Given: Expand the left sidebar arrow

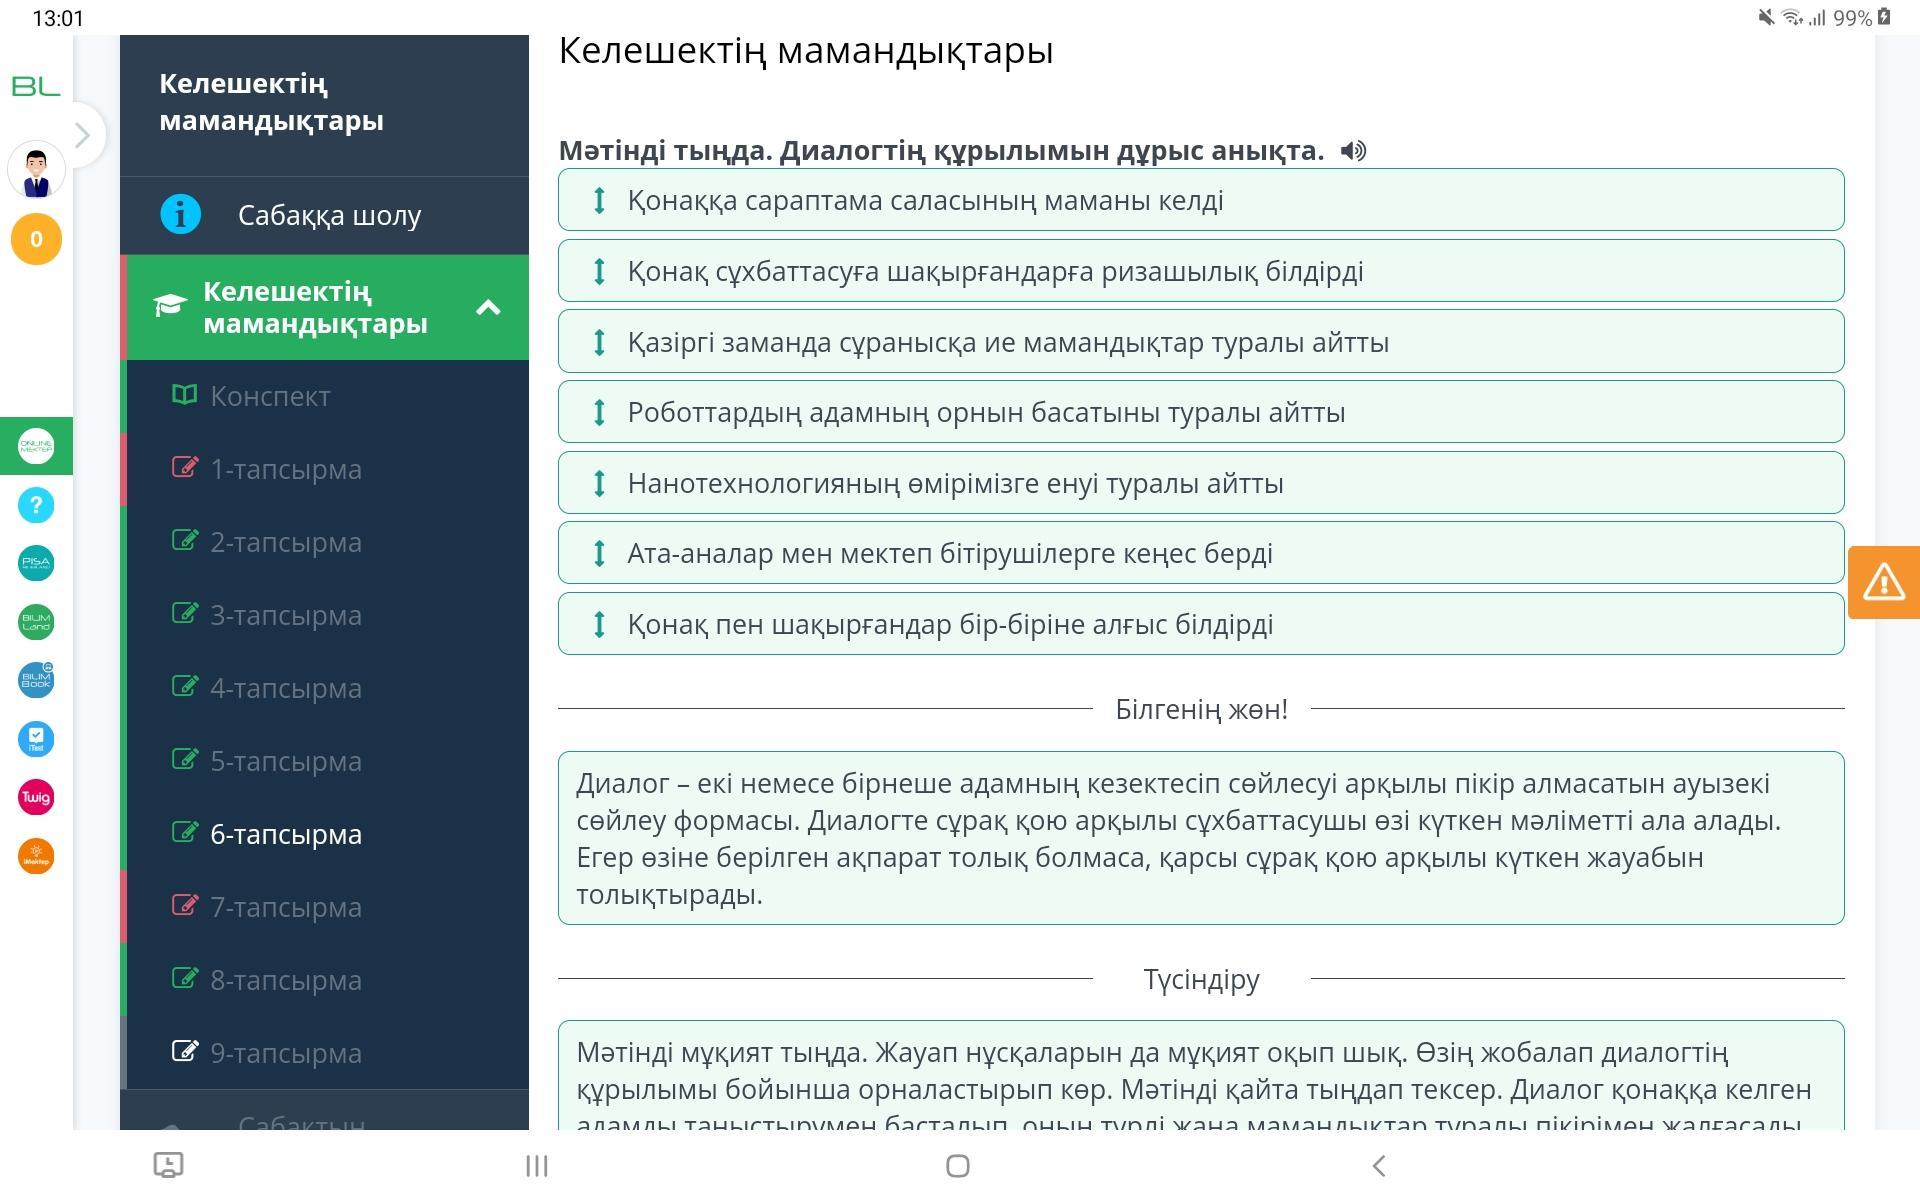Looking at the screenshot, I should point(84,135).
